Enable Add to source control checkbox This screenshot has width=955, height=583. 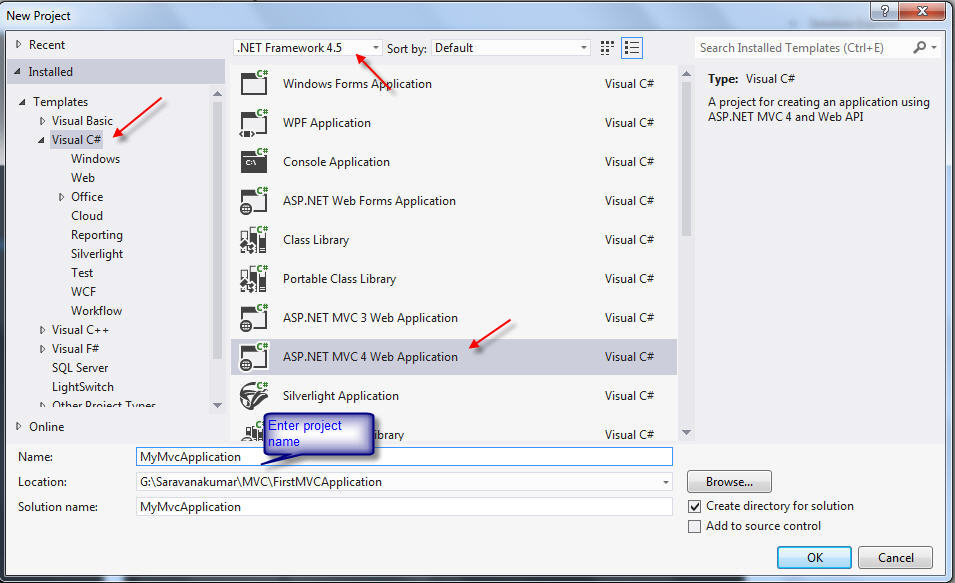point(694,526)
